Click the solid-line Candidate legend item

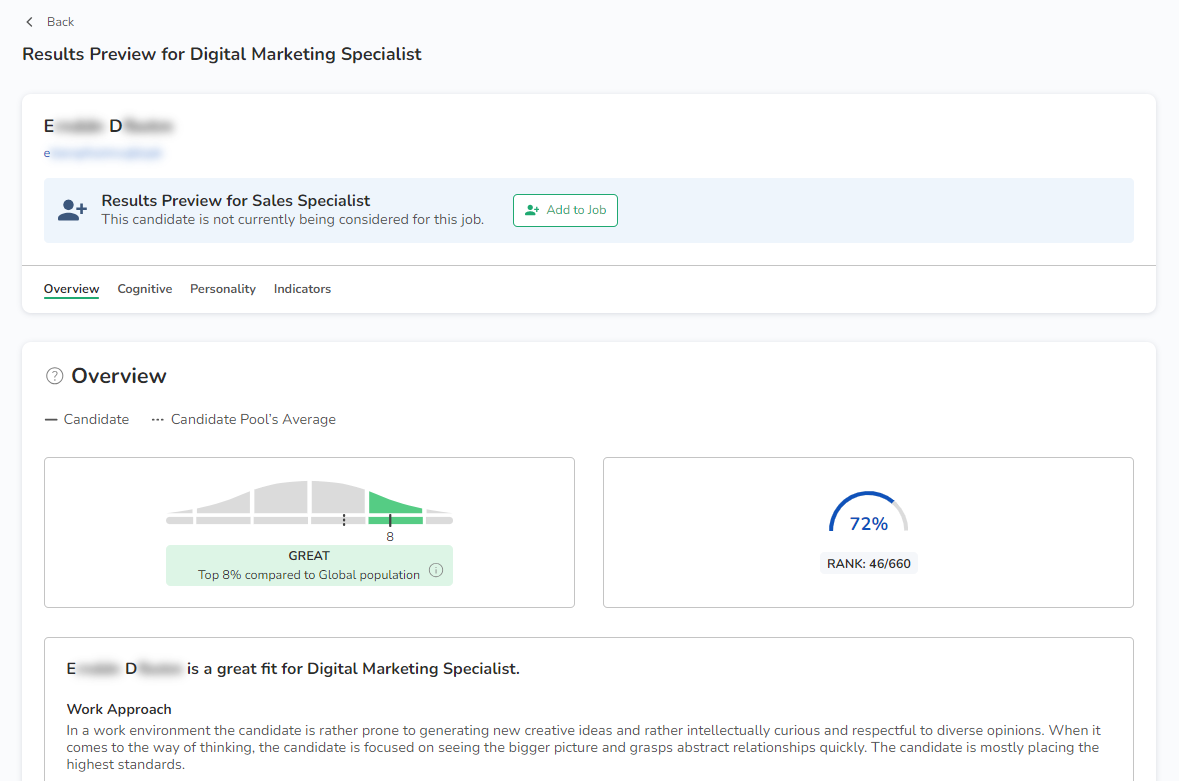[x=87, y=419]
